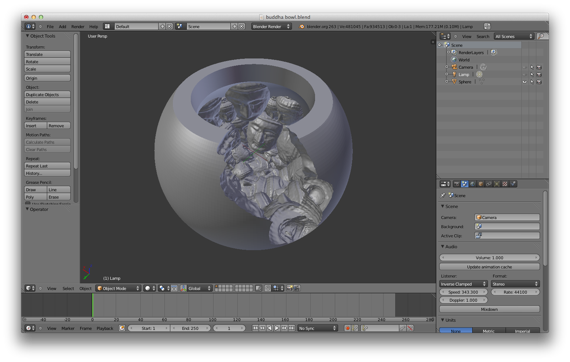Image resolution: width=570 pixels, height=362 pixels.
Task: Open the Object Constraints properties tab icon
Action: click(489, 184)
